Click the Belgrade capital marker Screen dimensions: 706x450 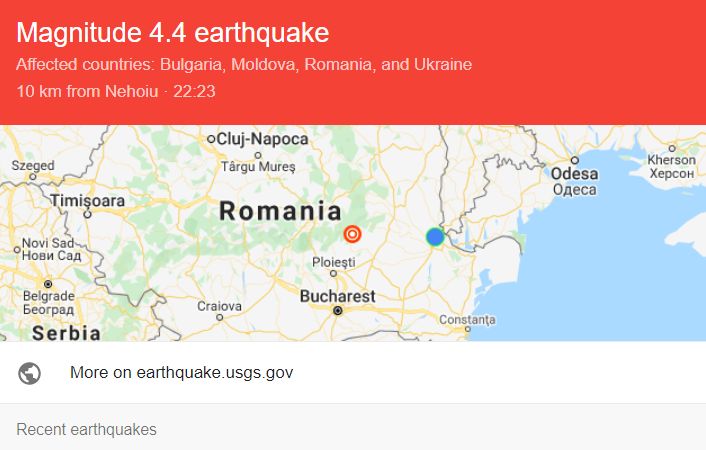pyautogui.click(x=48, y=284)
